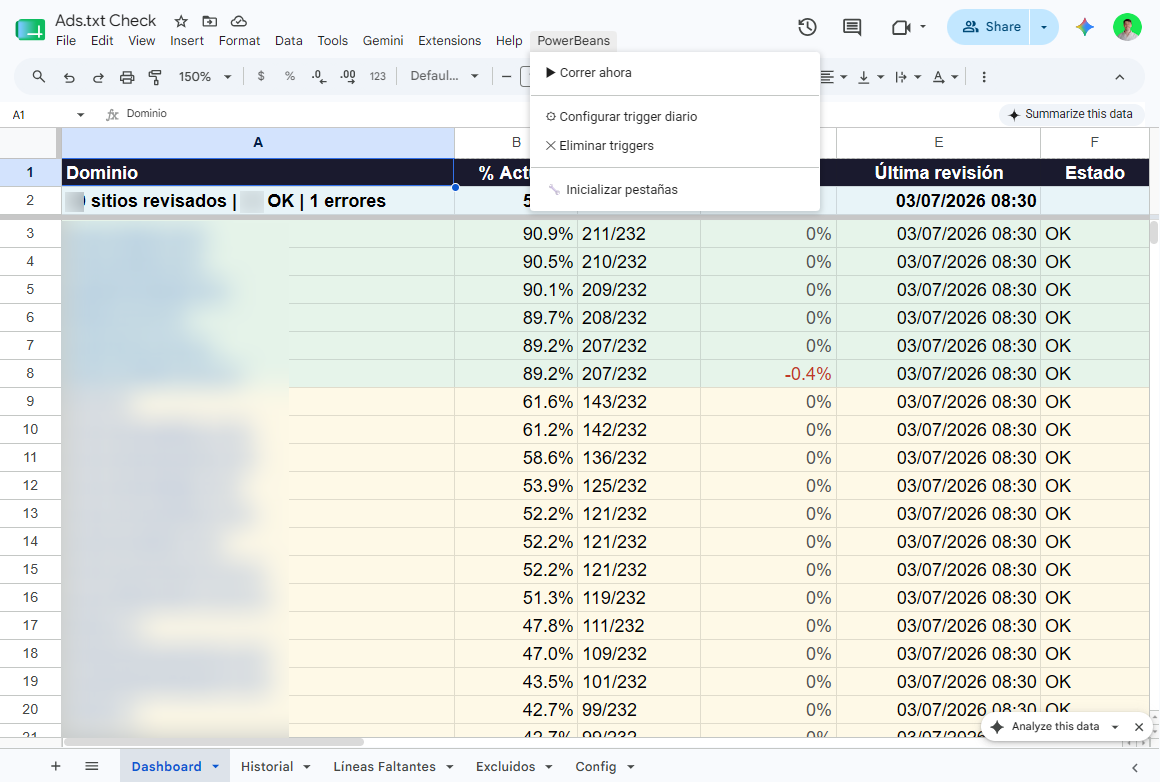Open the Extensions menu
The image size is (1160, 782).
(449, 41)
